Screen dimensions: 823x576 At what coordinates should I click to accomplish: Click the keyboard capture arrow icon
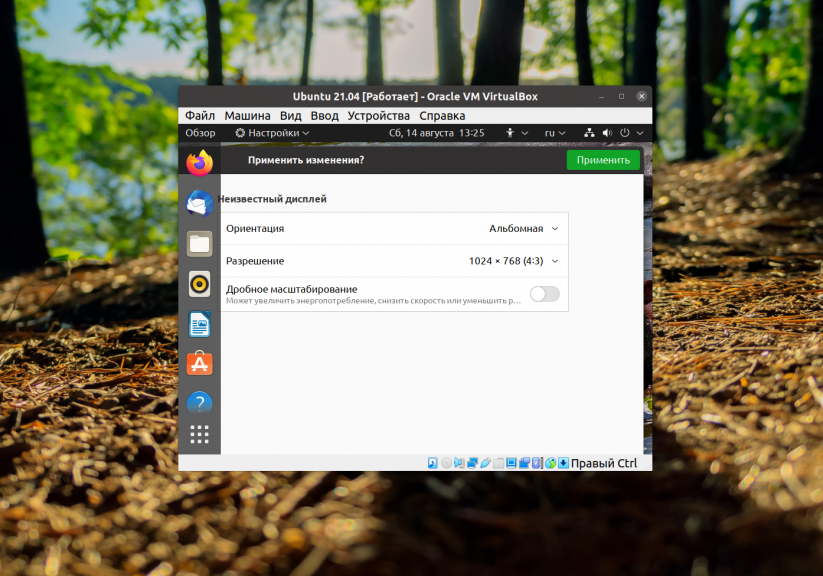563,463
